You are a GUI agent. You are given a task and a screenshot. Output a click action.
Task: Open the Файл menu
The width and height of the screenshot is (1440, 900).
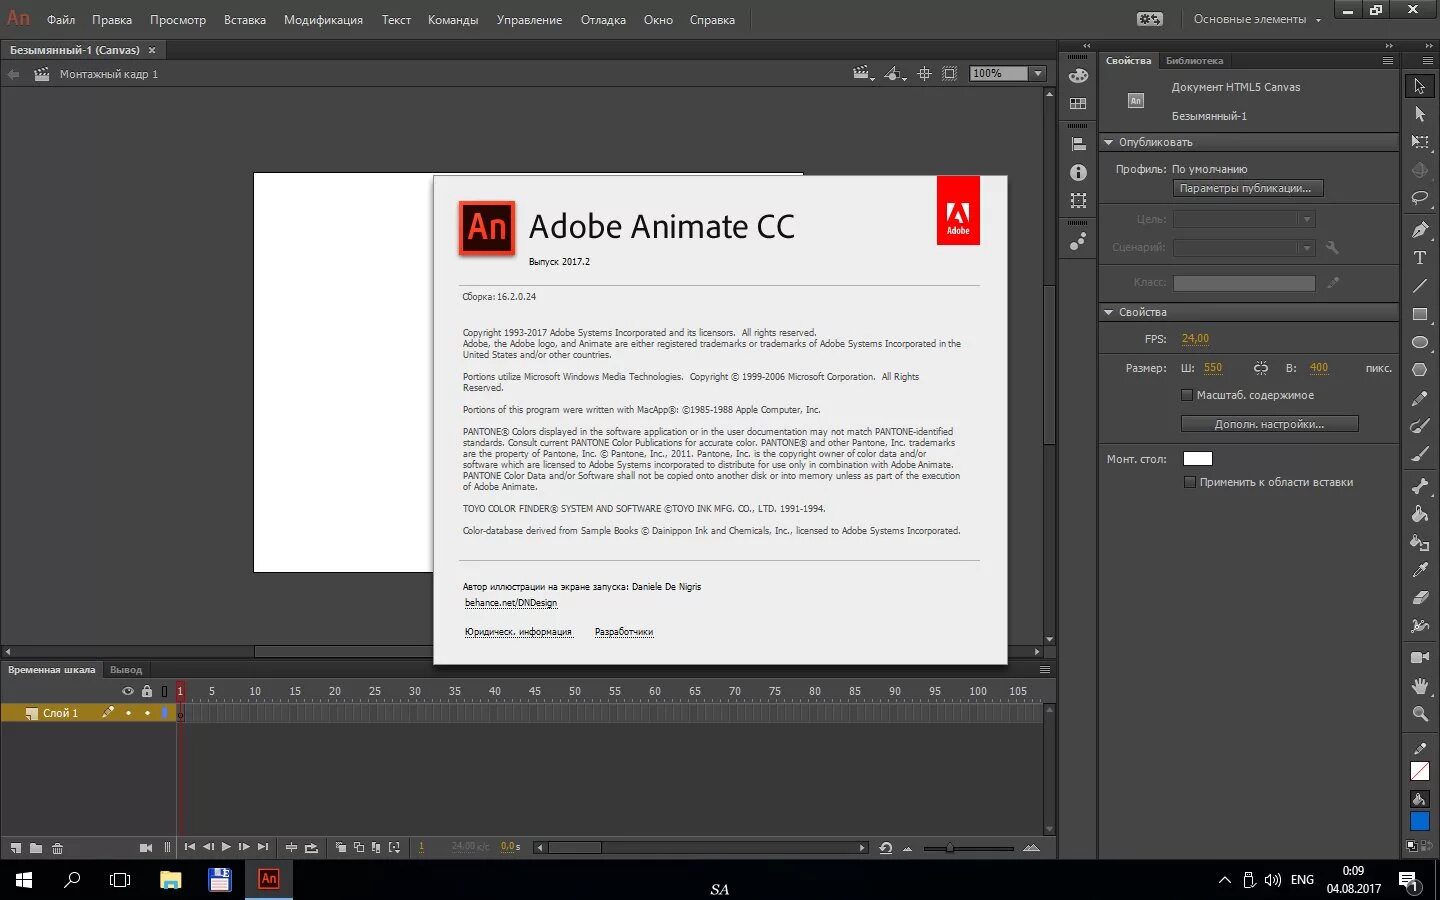coord(61,20)
